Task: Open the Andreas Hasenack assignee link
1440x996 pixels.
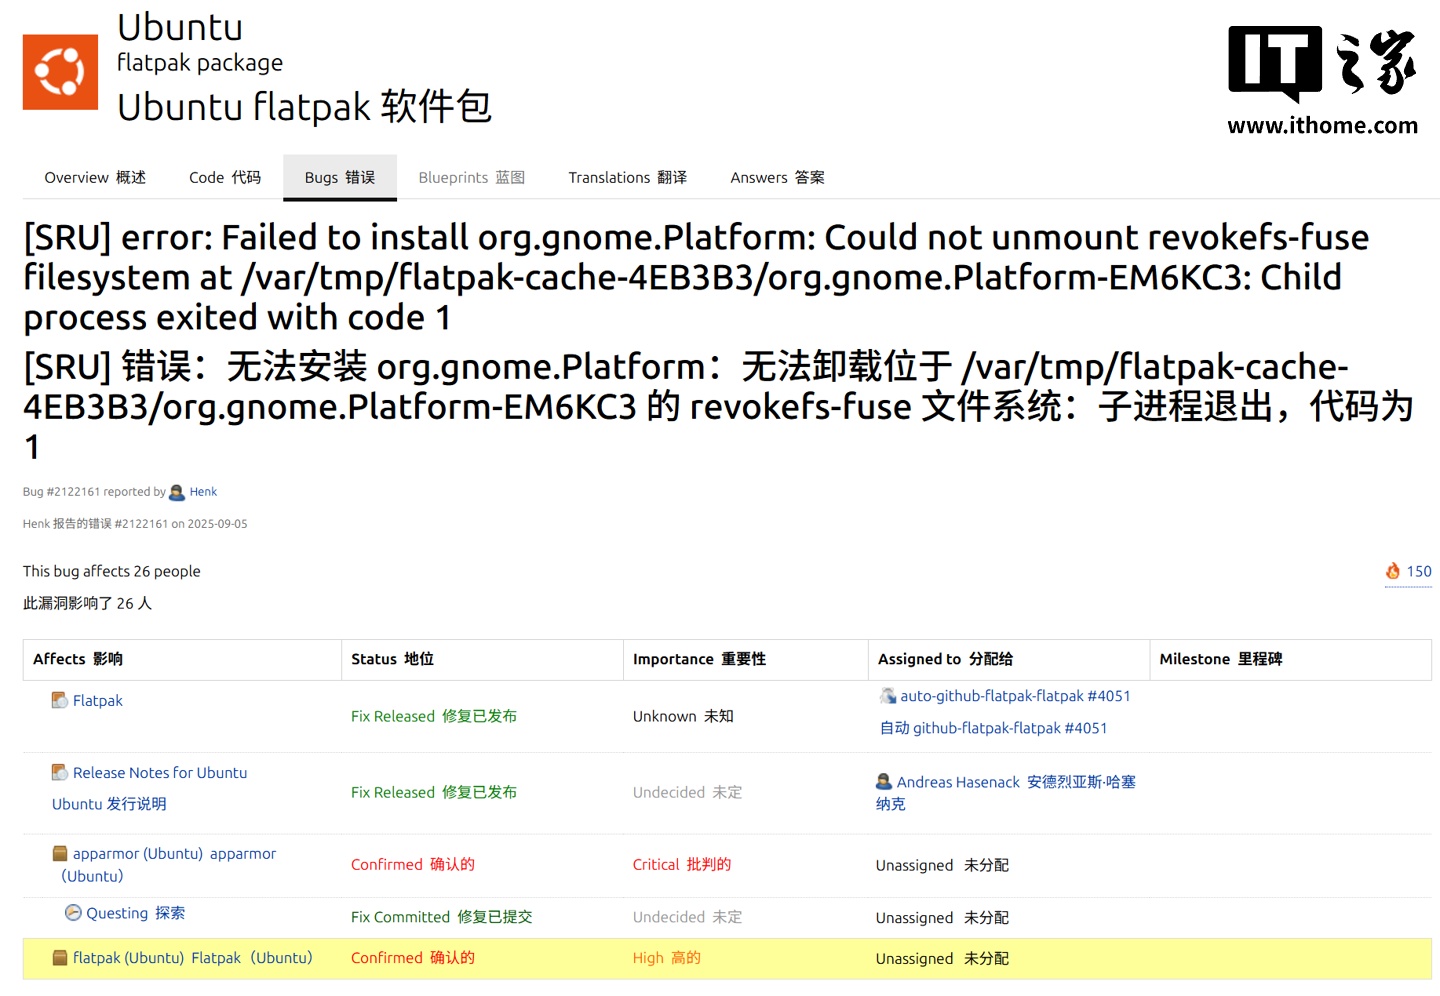Action: [x=959, y=781]
